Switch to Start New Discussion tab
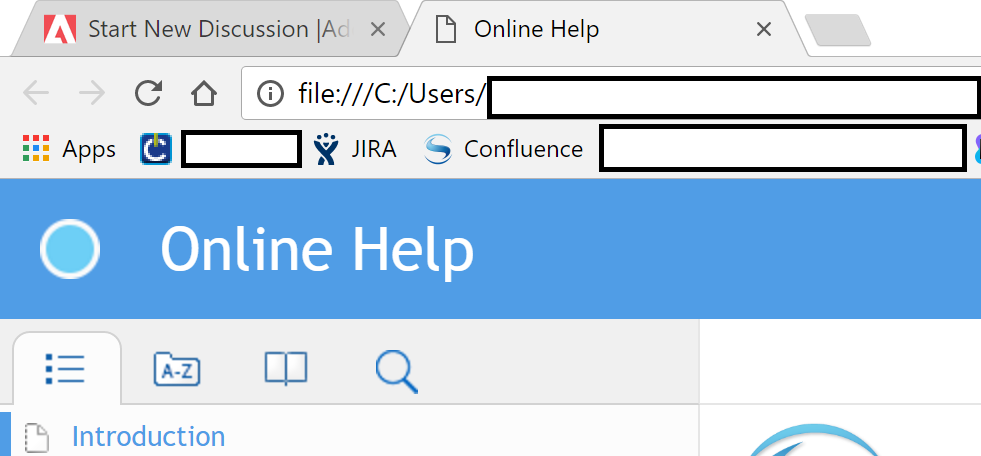The height and width of the screenshot is (456, 981). [206, 29]
